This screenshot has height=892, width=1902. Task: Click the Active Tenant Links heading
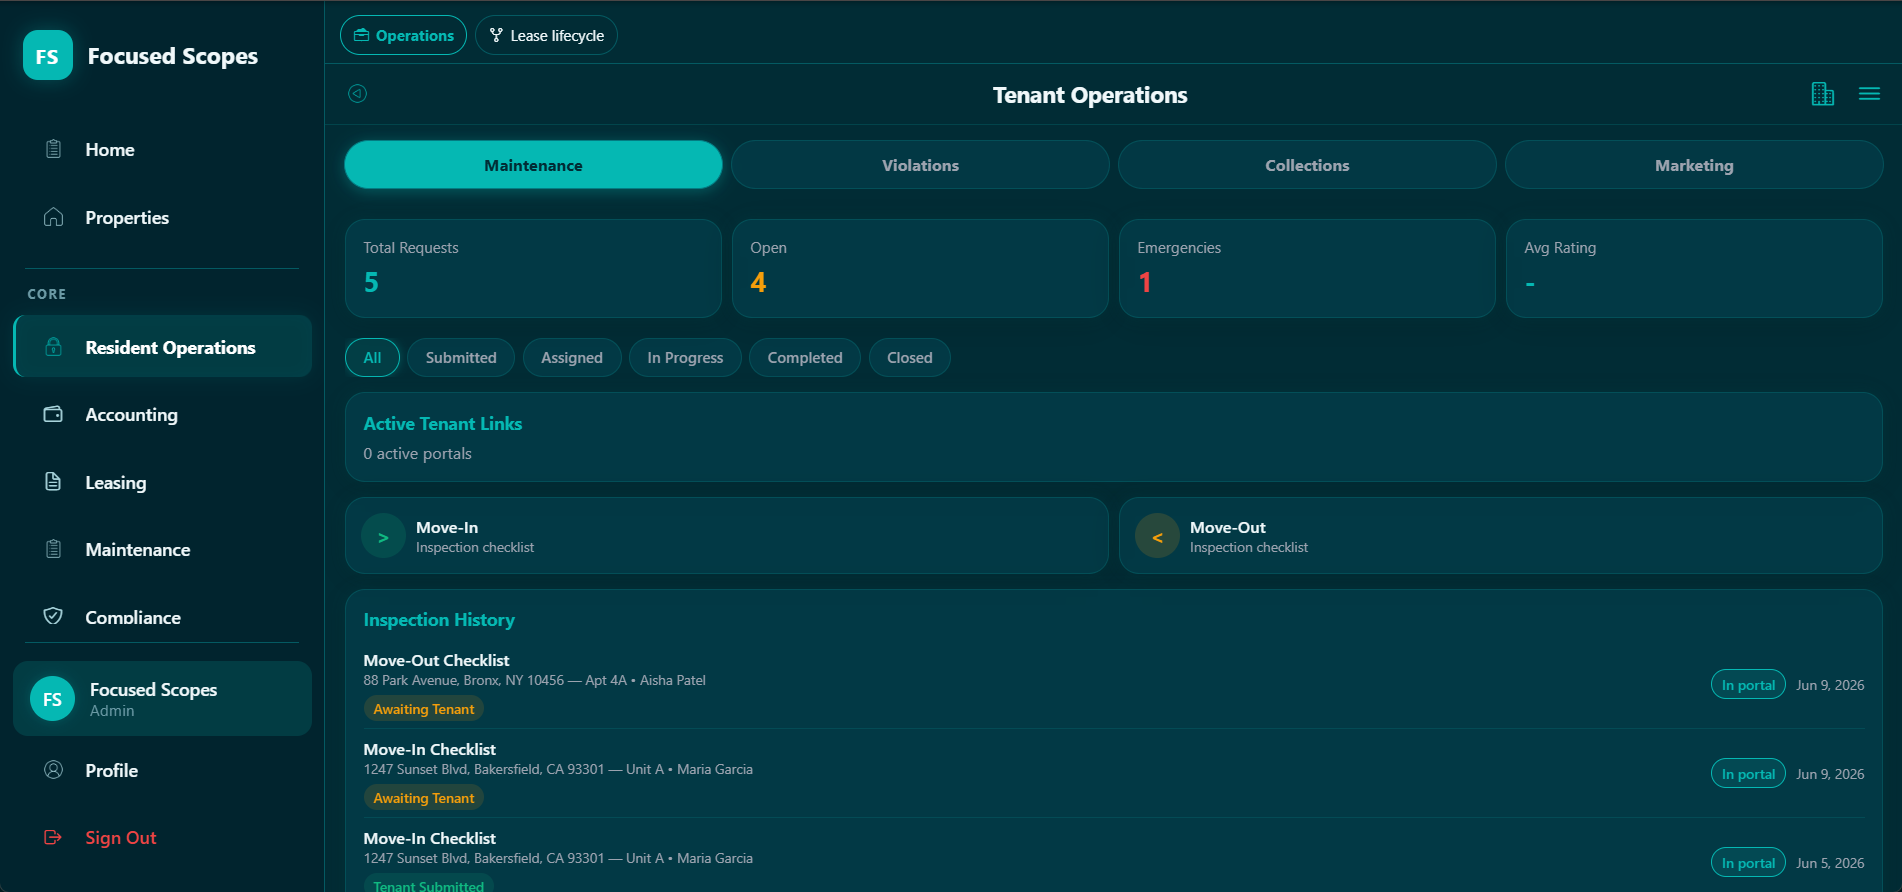coord(443,424)
